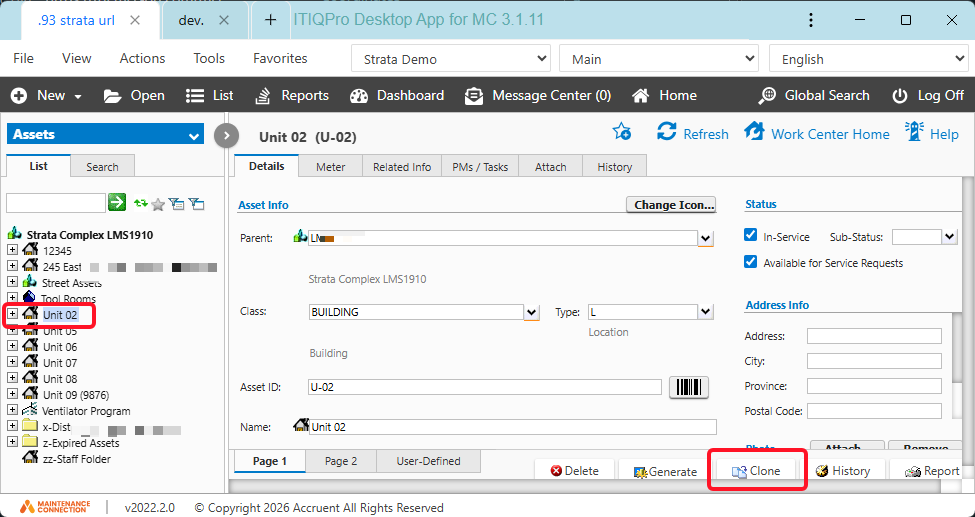Open the Sub-Status dropdown

pos(949,237)
